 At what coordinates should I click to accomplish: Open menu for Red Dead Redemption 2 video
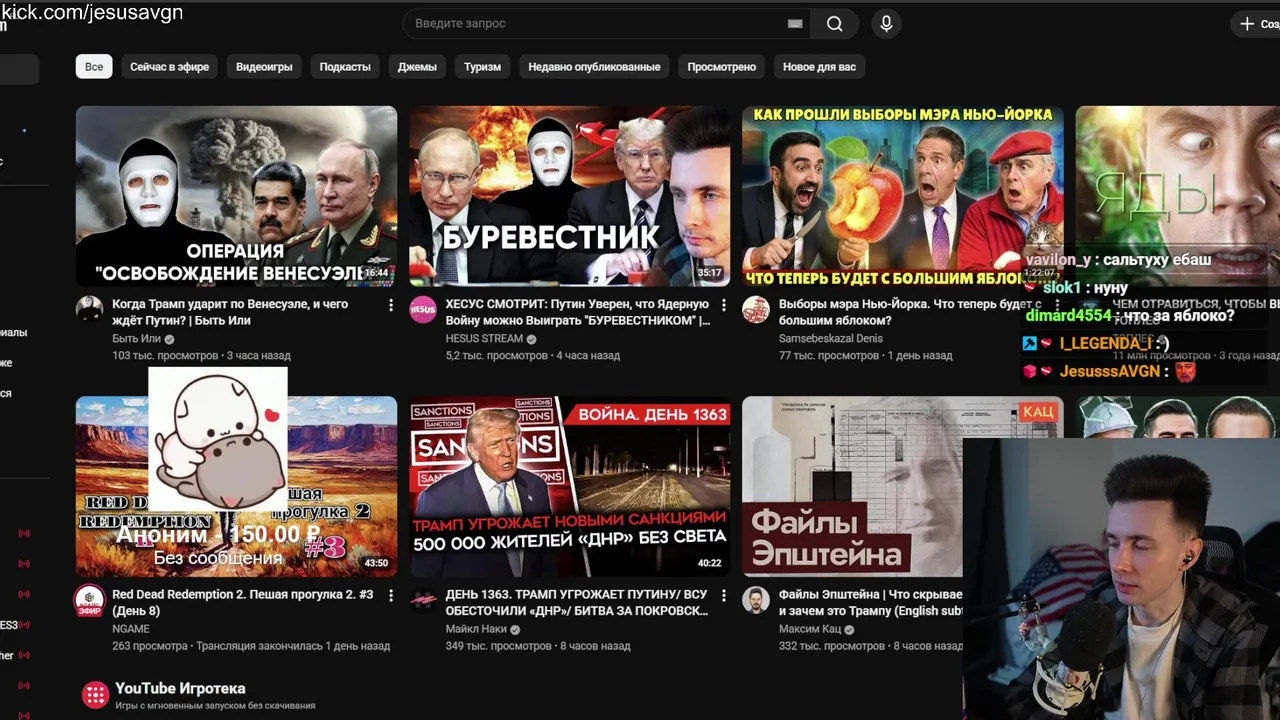391,595
